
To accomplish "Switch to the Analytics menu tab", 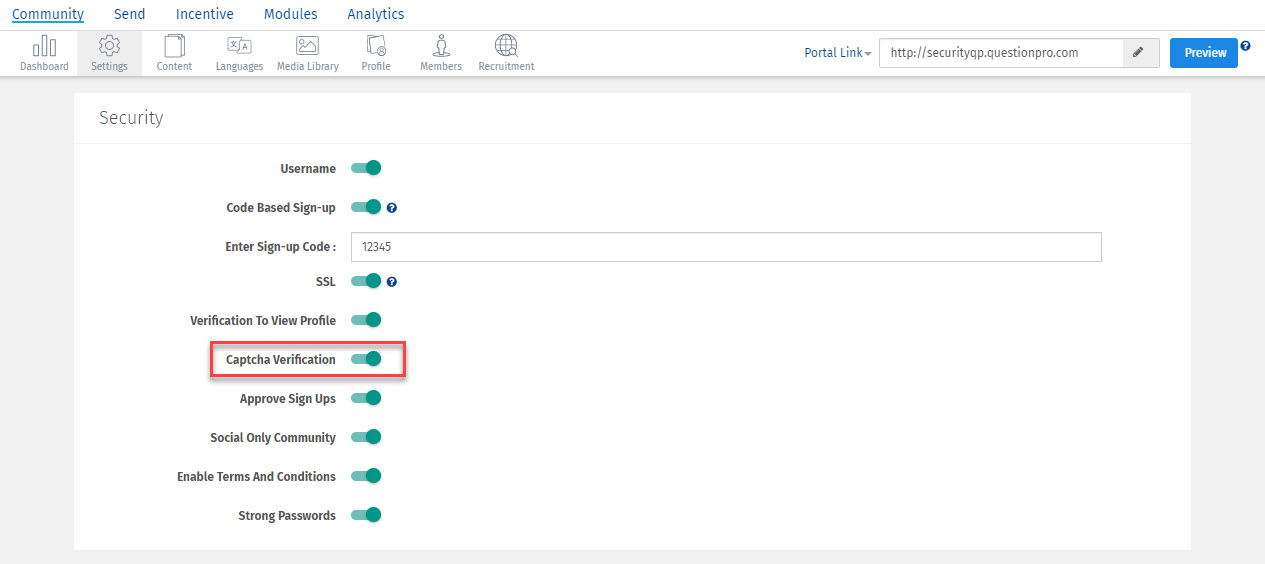I will 376,14.
